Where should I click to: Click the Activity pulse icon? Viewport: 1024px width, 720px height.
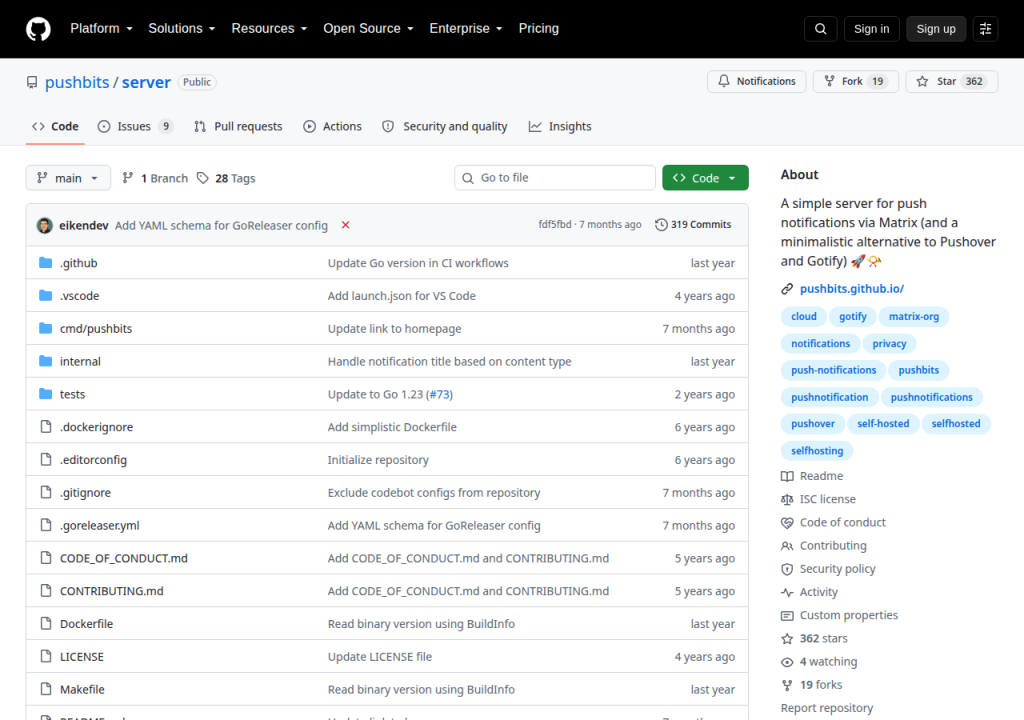[x=787, y=593]
